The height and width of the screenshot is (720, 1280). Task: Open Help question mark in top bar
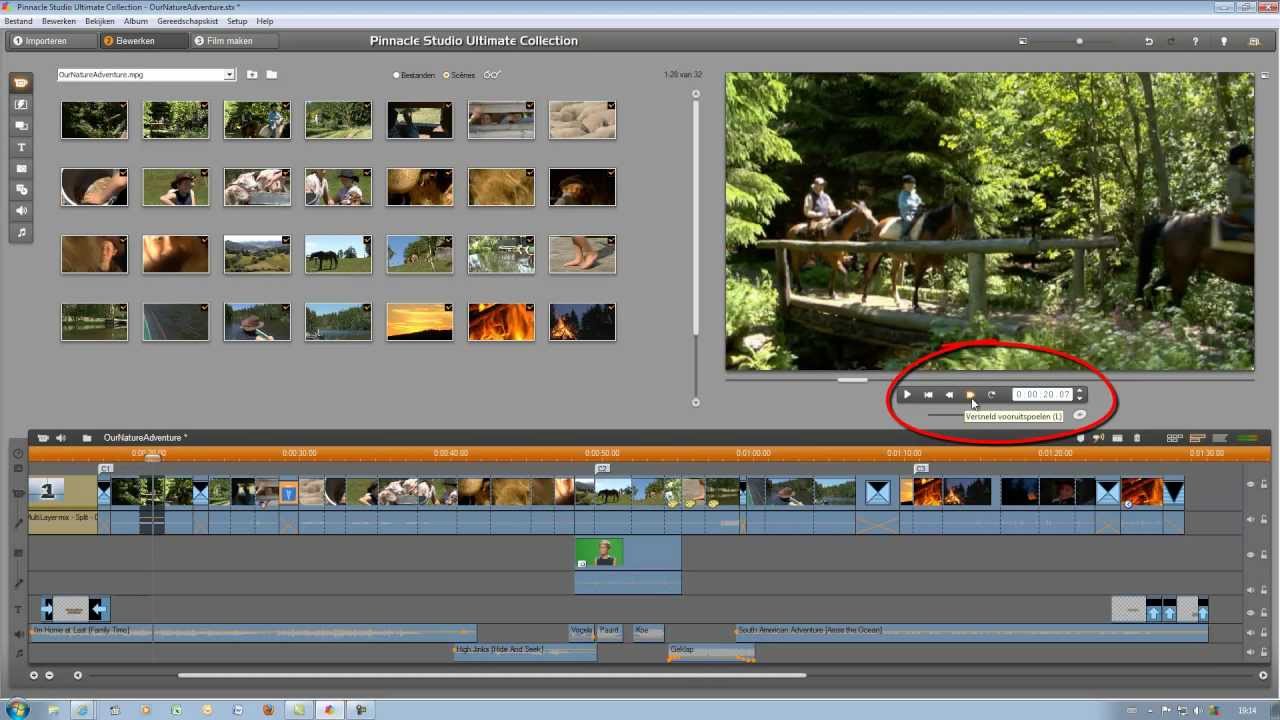tap(1196, 42)
